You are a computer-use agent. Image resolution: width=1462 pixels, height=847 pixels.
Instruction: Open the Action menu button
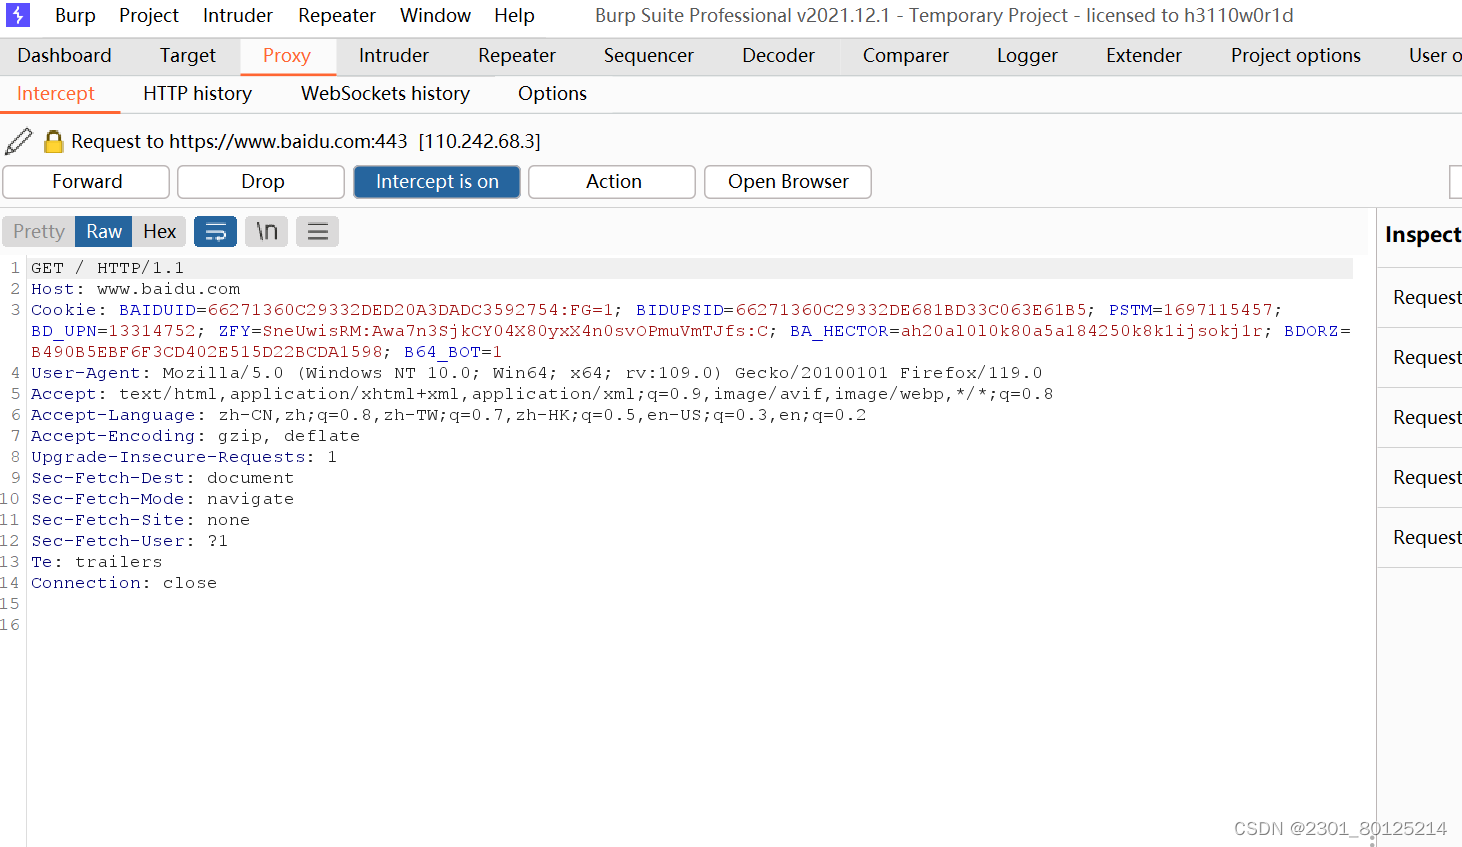[x=613, y=182]
